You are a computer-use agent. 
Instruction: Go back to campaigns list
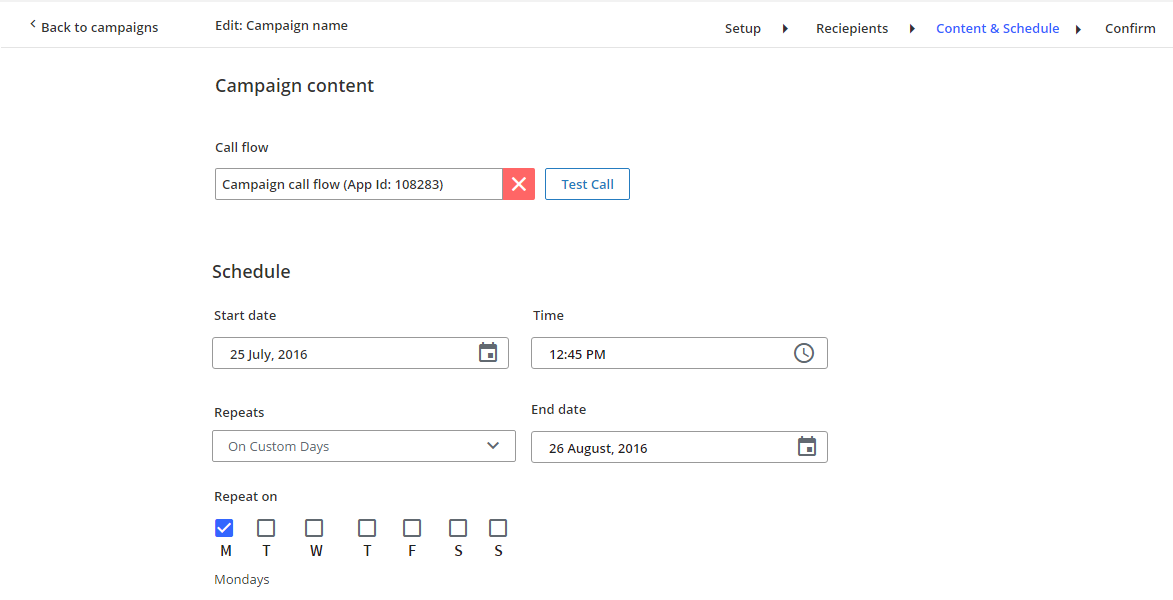pyautogui.click(x=99, y=27)
